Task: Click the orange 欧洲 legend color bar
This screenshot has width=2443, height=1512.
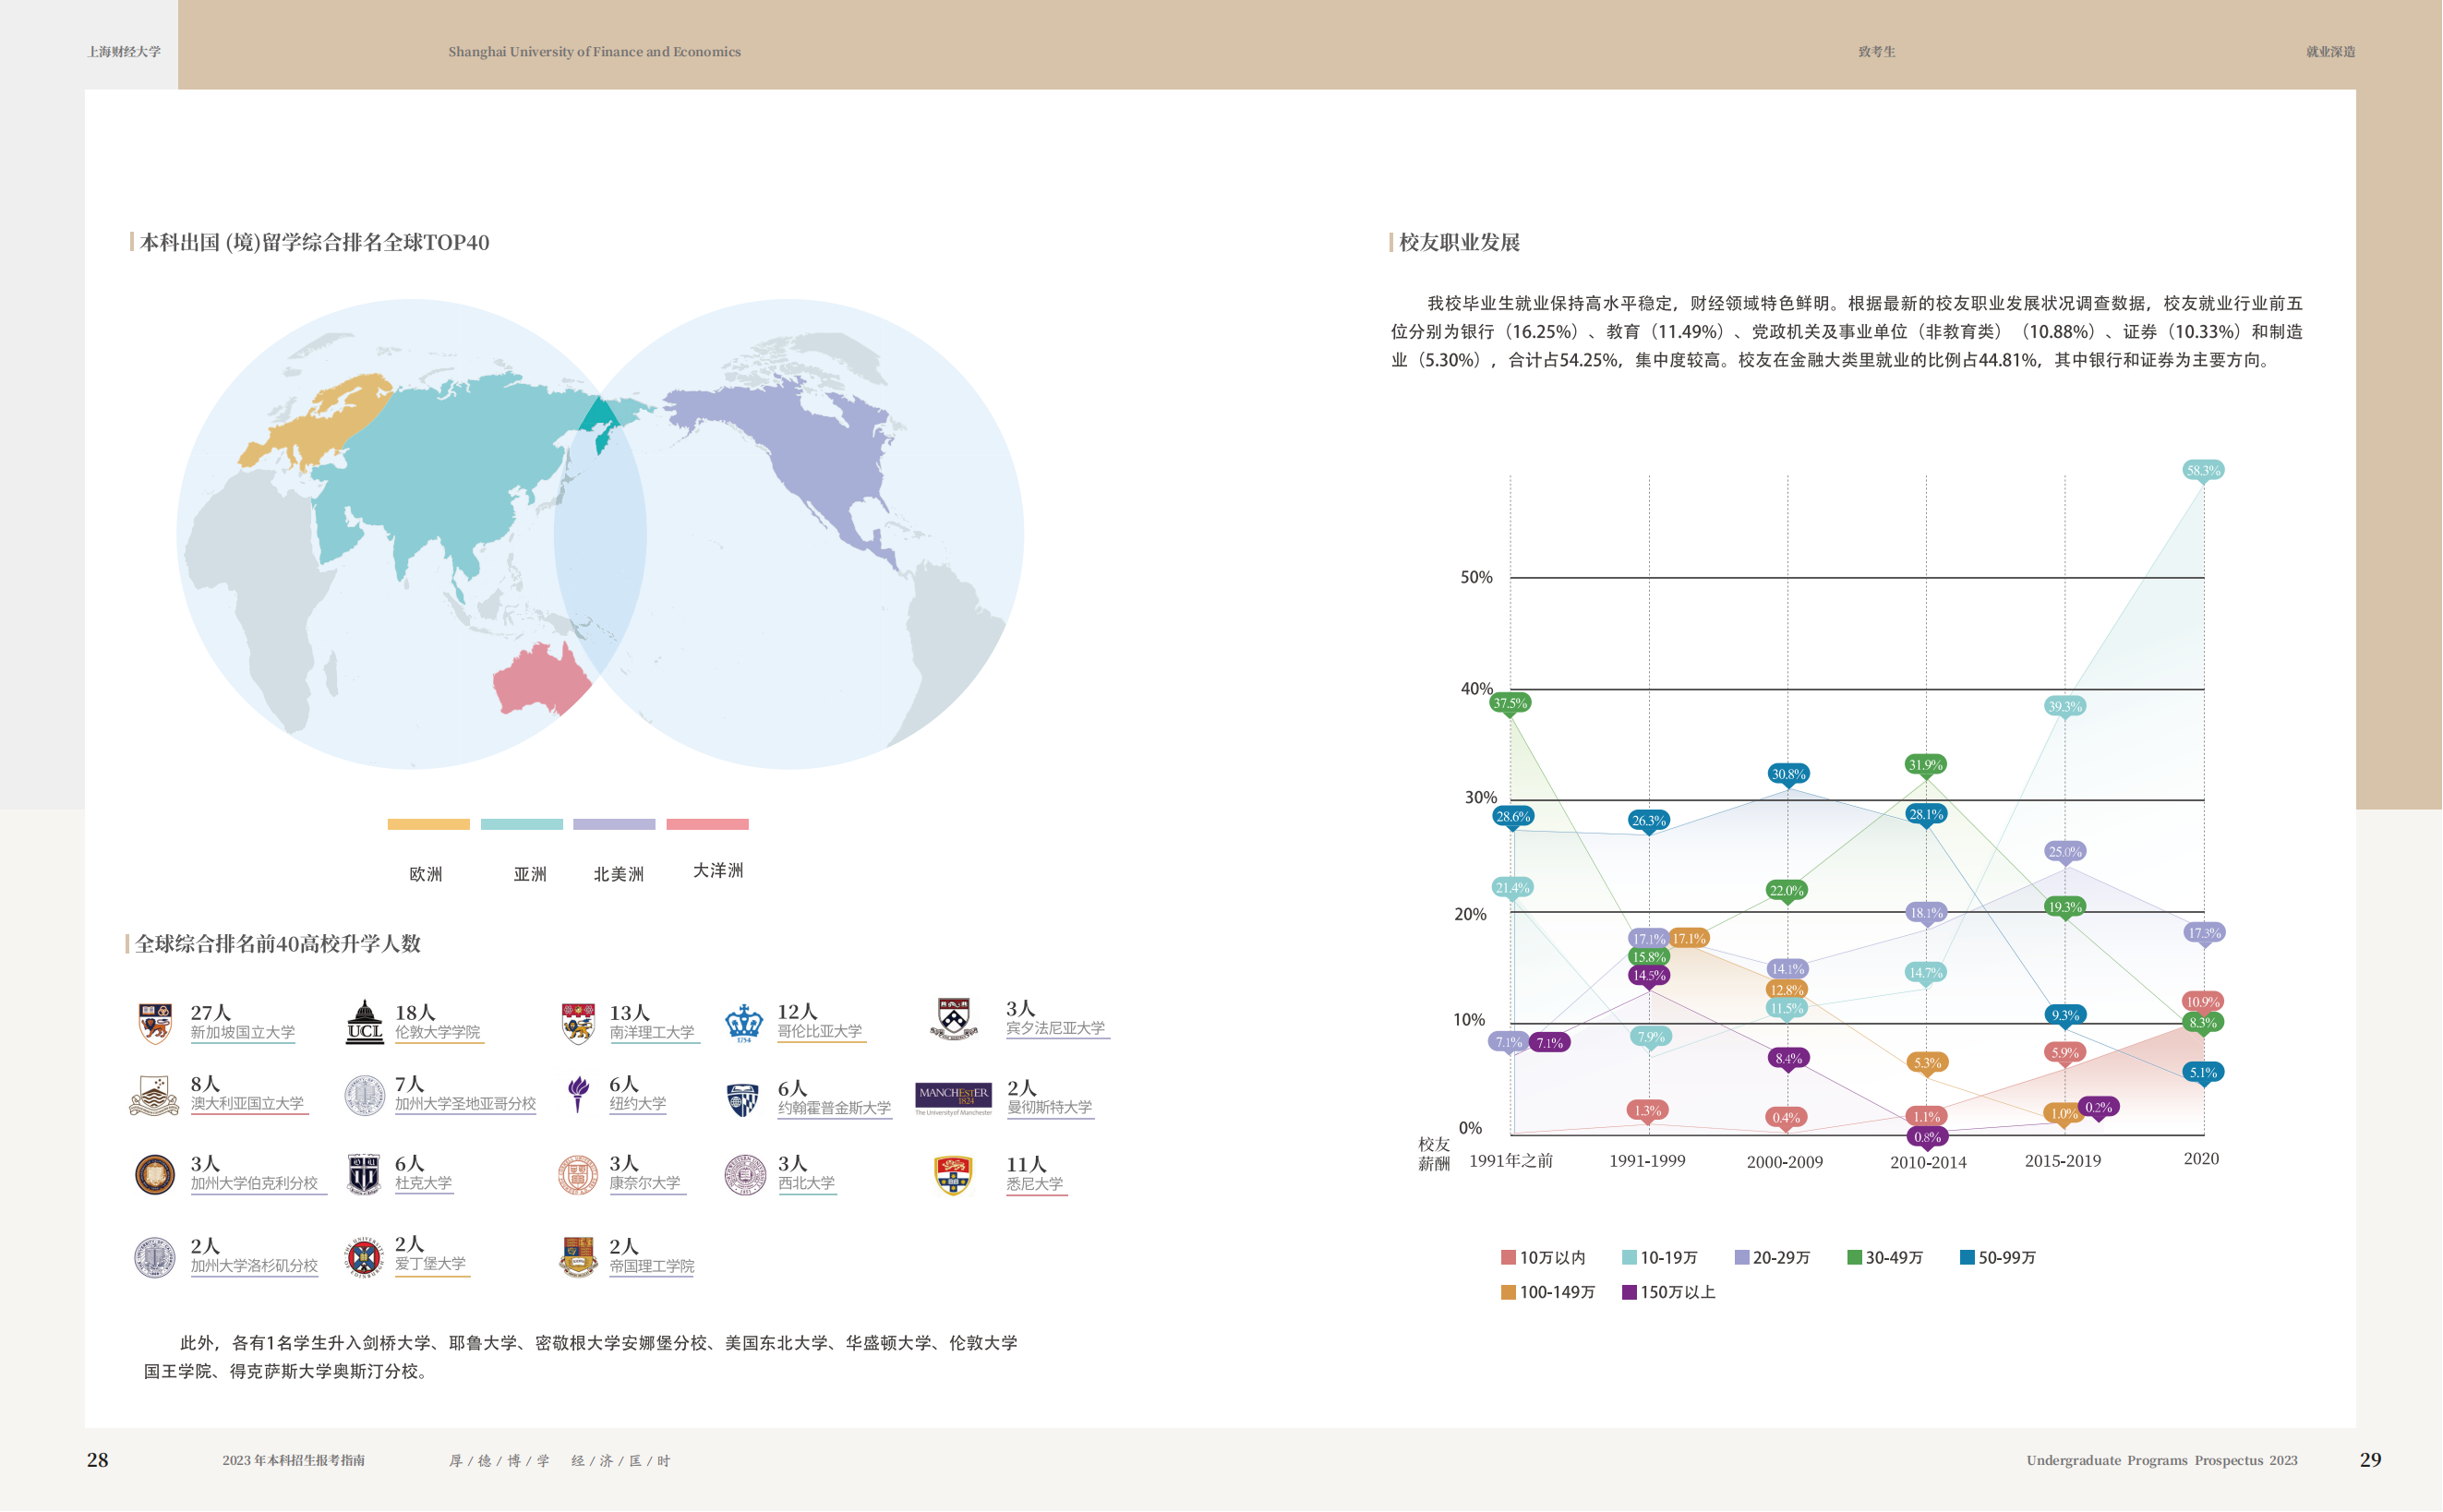Action: [428, 824]
